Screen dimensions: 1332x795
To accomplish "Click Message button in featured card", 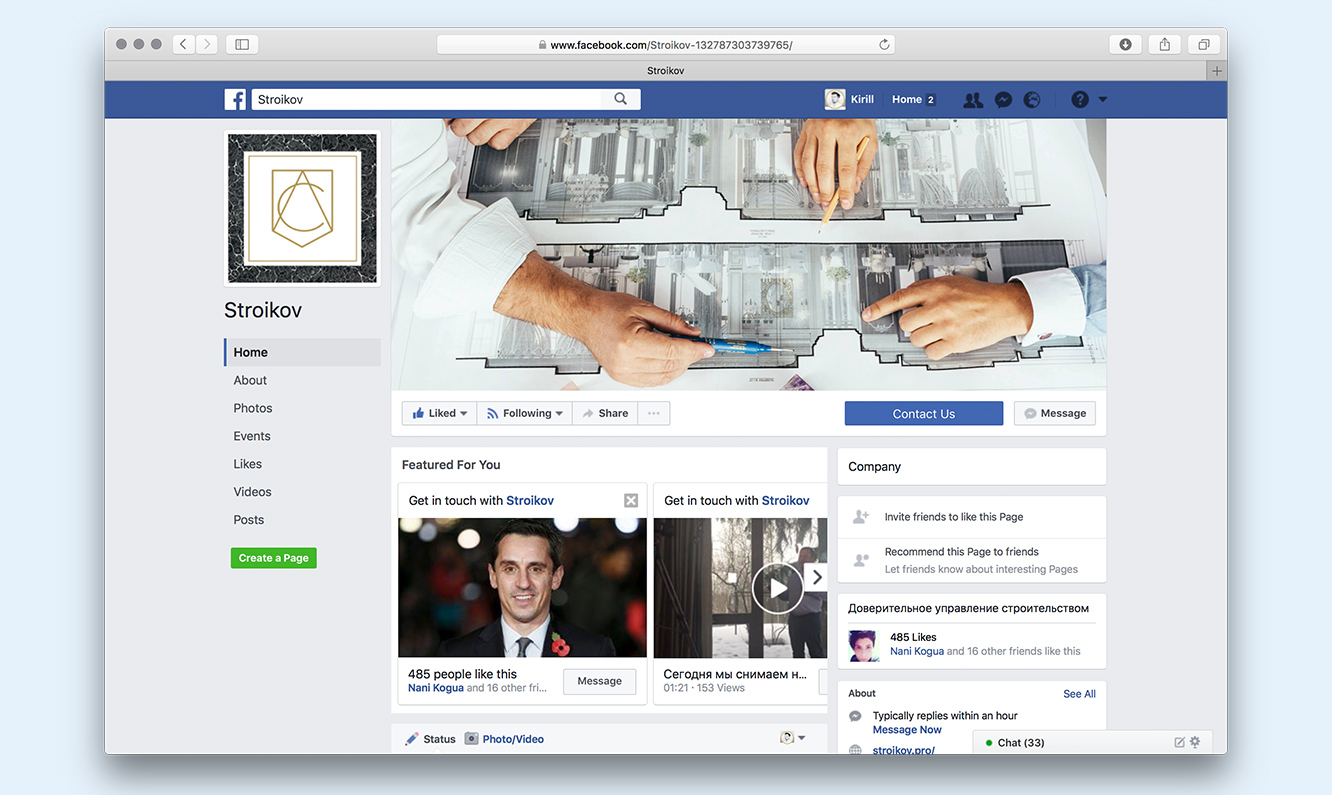I will click(600, 681).
